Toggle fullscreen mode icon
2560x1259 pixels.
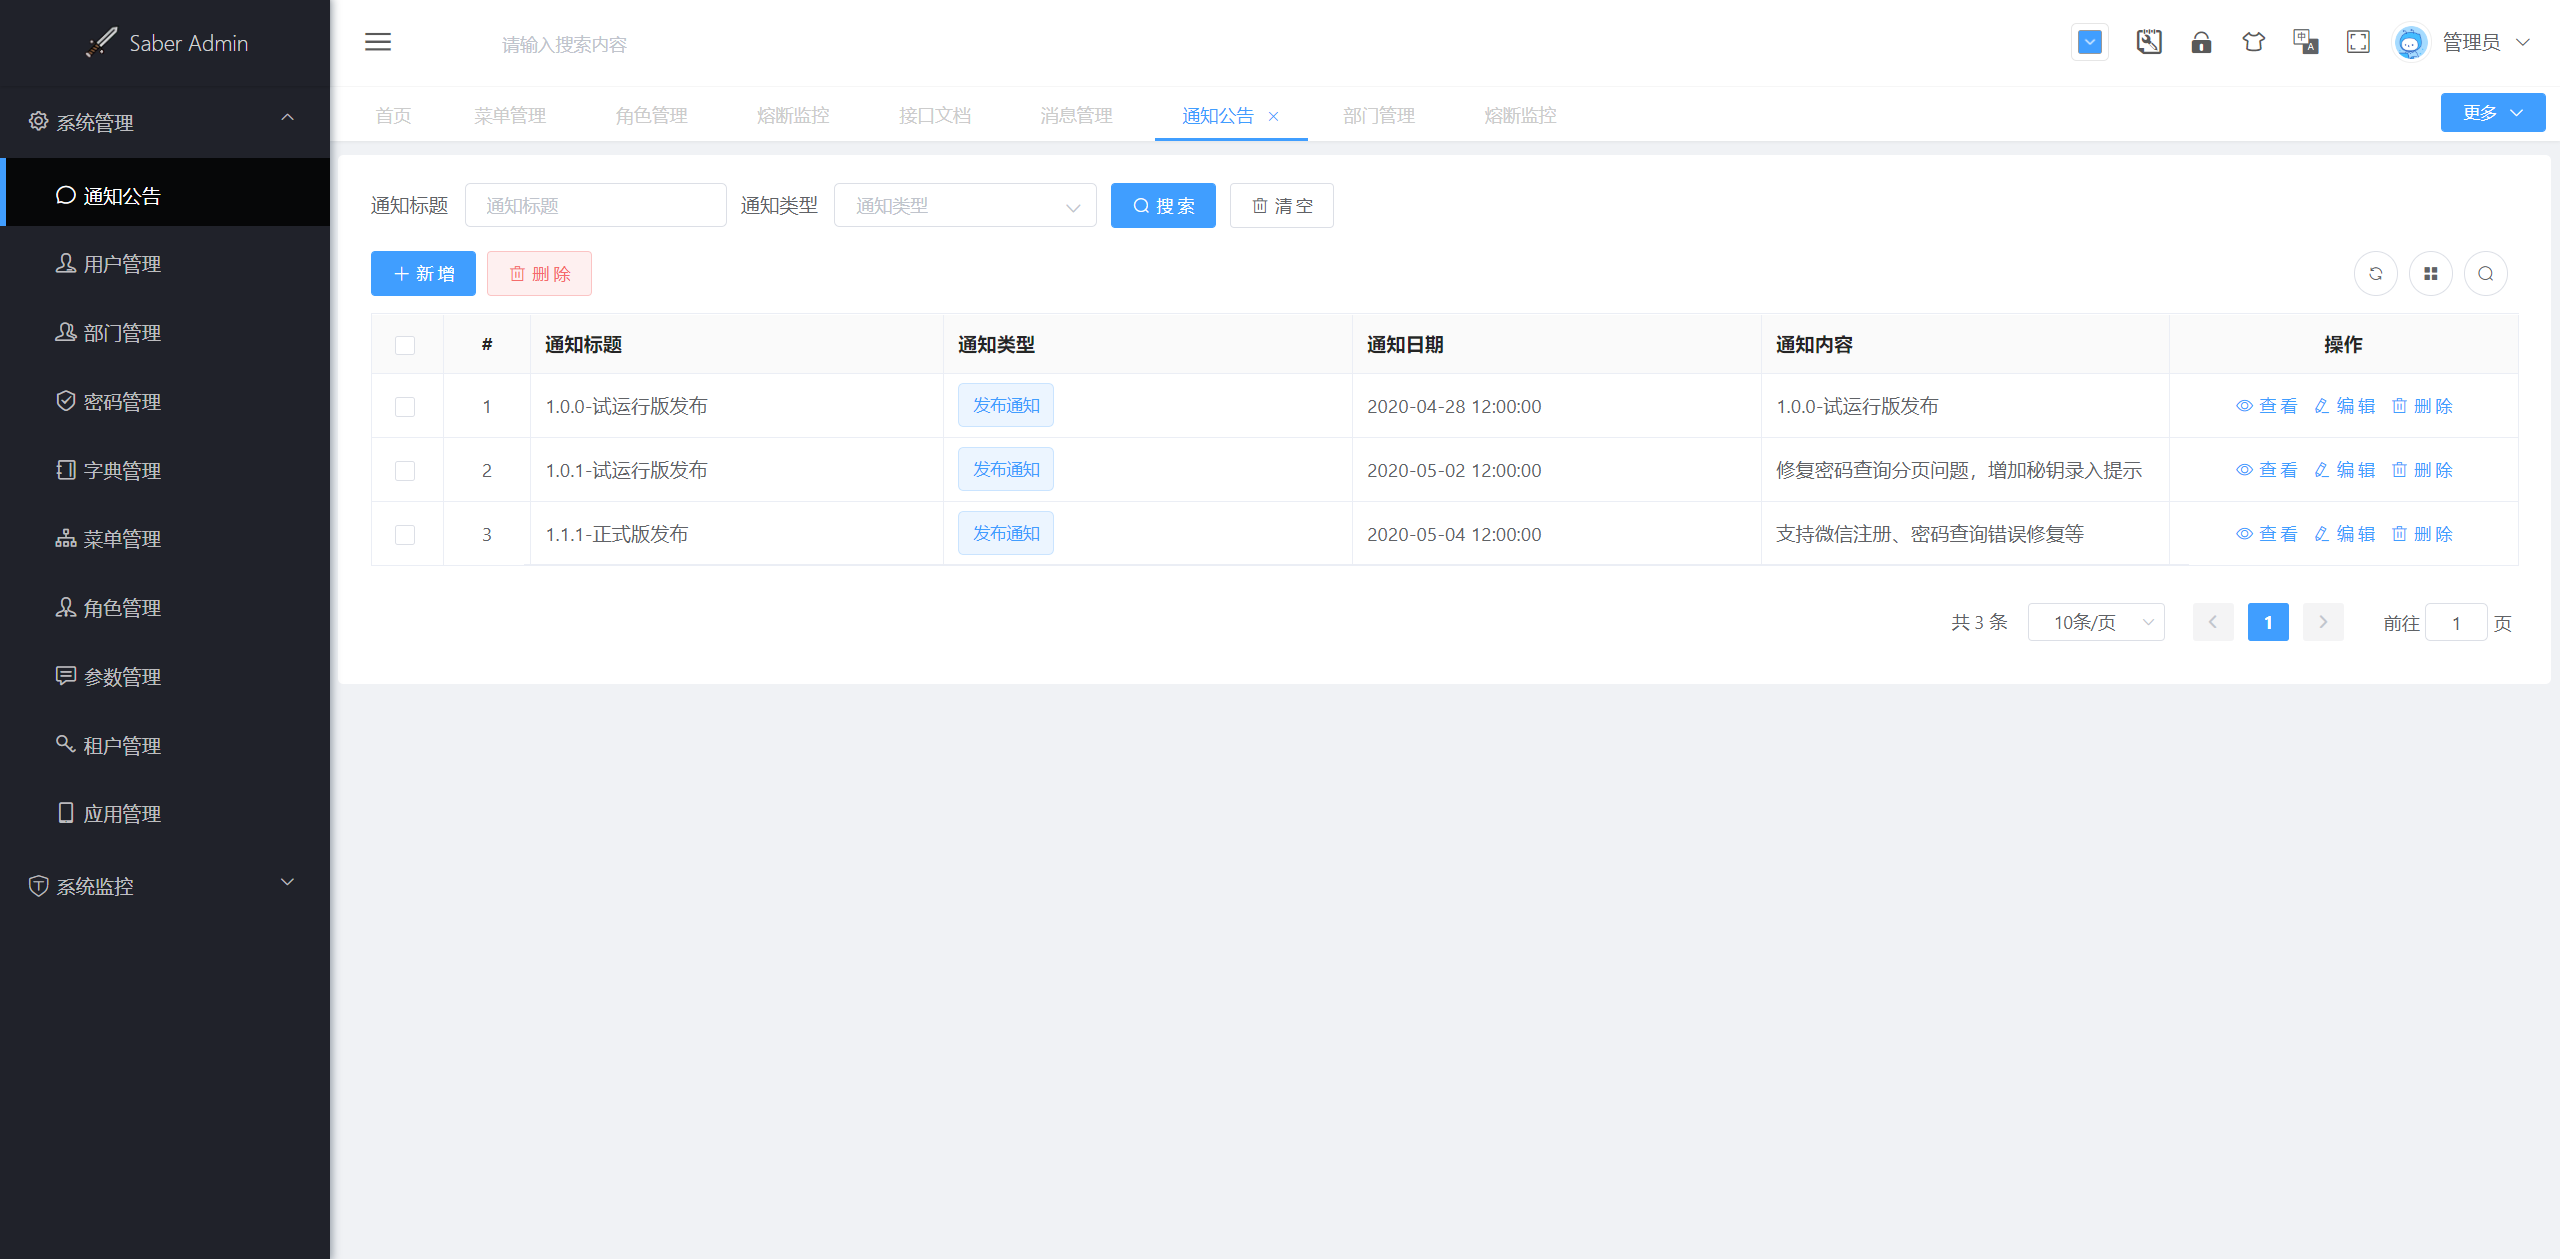(2358, 42)
